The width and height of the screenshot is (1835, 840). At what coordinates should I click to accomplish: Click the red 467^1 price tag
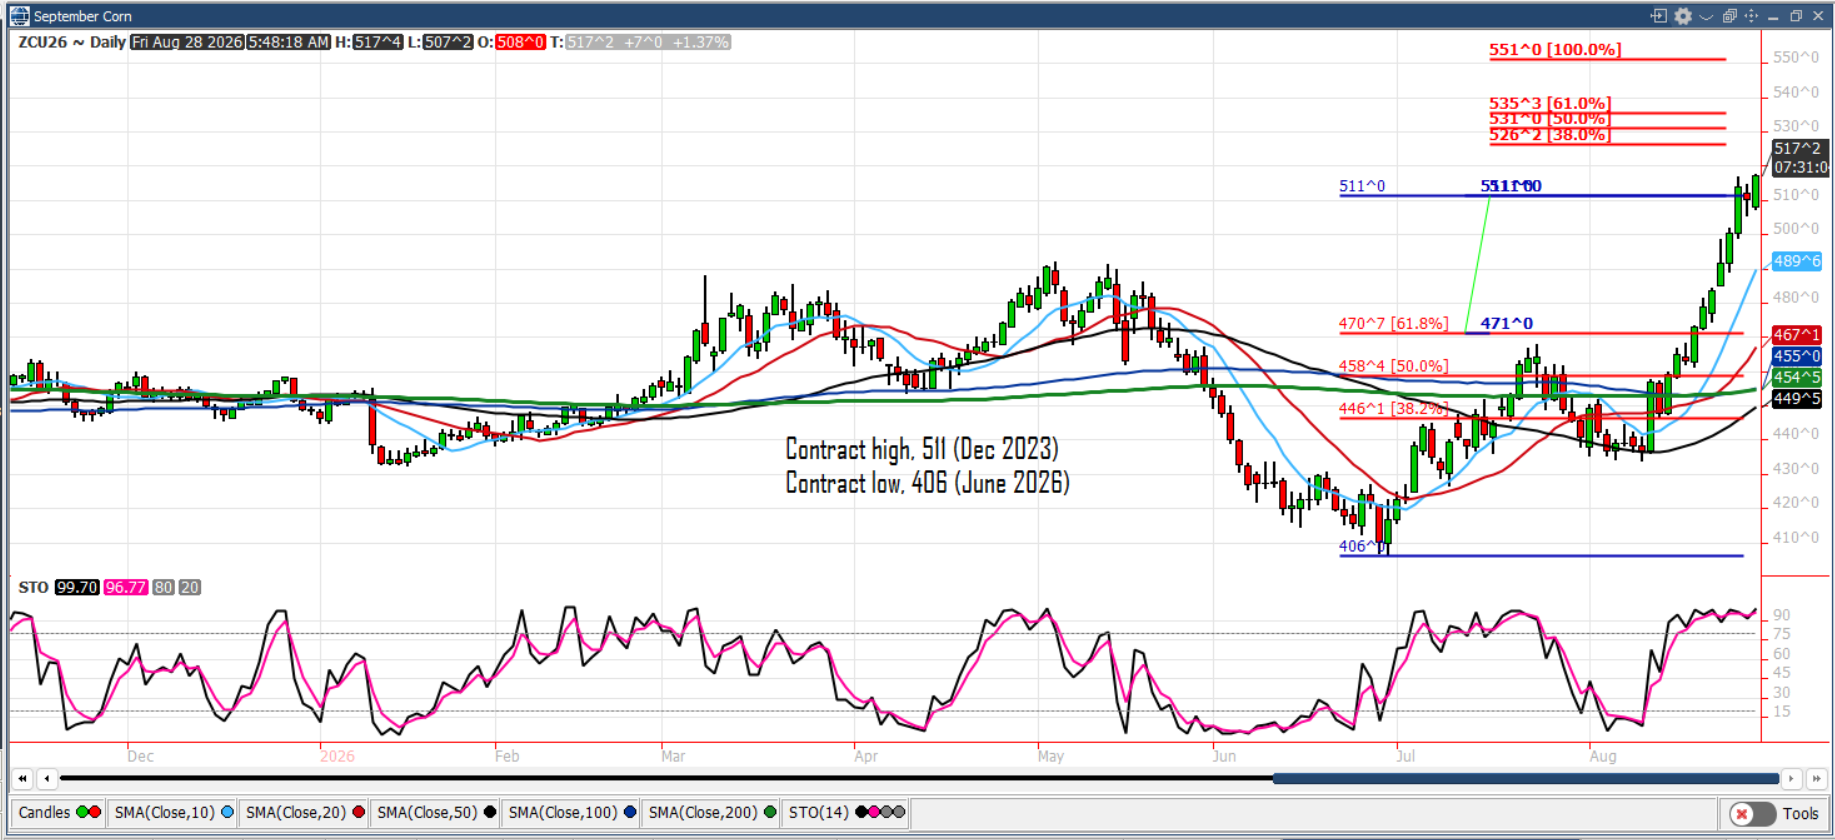[1797, 335]
